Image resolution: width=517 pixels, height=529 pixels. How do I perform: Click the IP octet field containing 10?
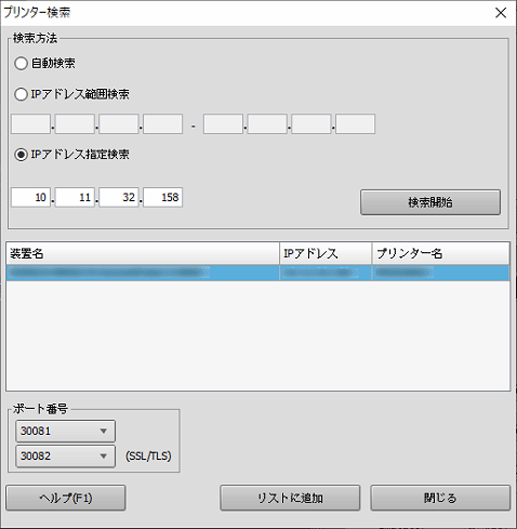pos(31,197)
